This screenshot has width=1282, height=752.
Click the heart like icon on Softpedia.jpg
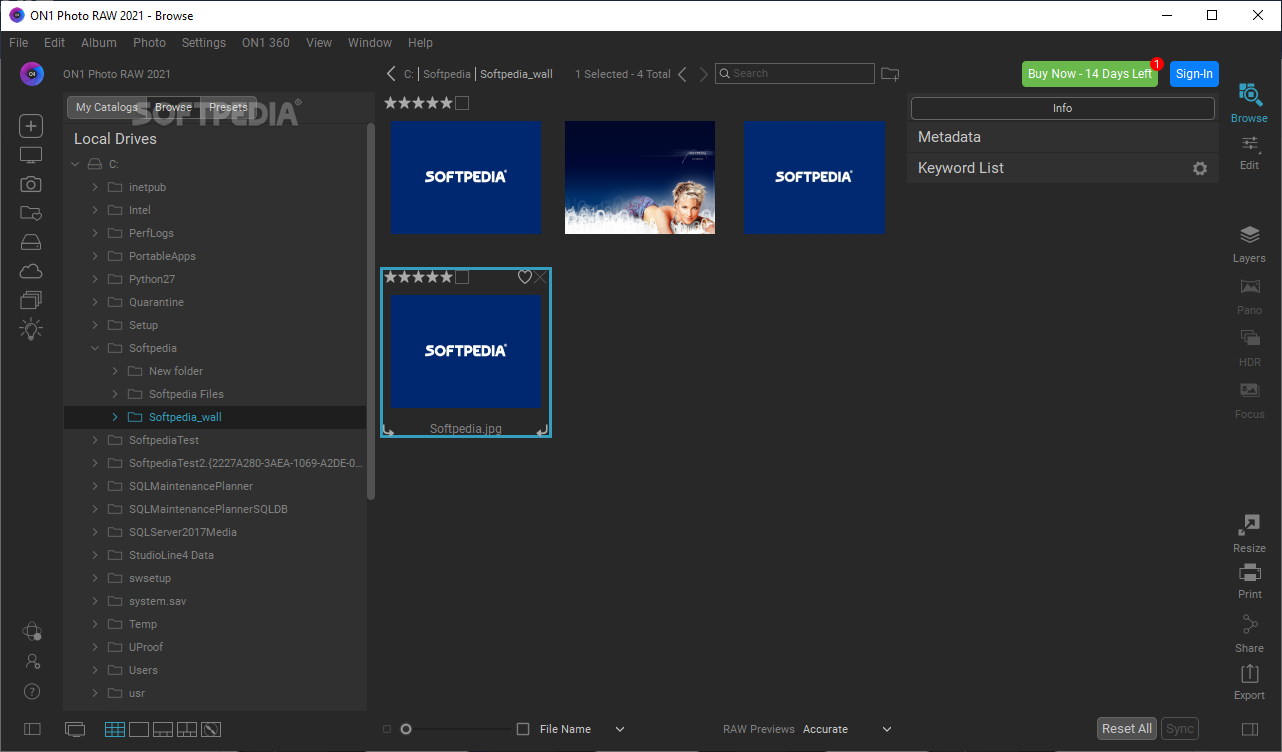tap(524, 277)
